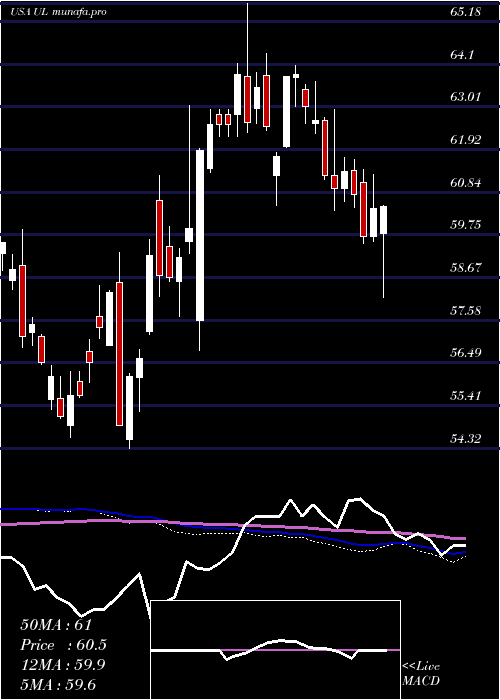500x700 pixels.
Task: Click the 56.49 price level label
Action: pyautogui.click(x=466, y=353)
